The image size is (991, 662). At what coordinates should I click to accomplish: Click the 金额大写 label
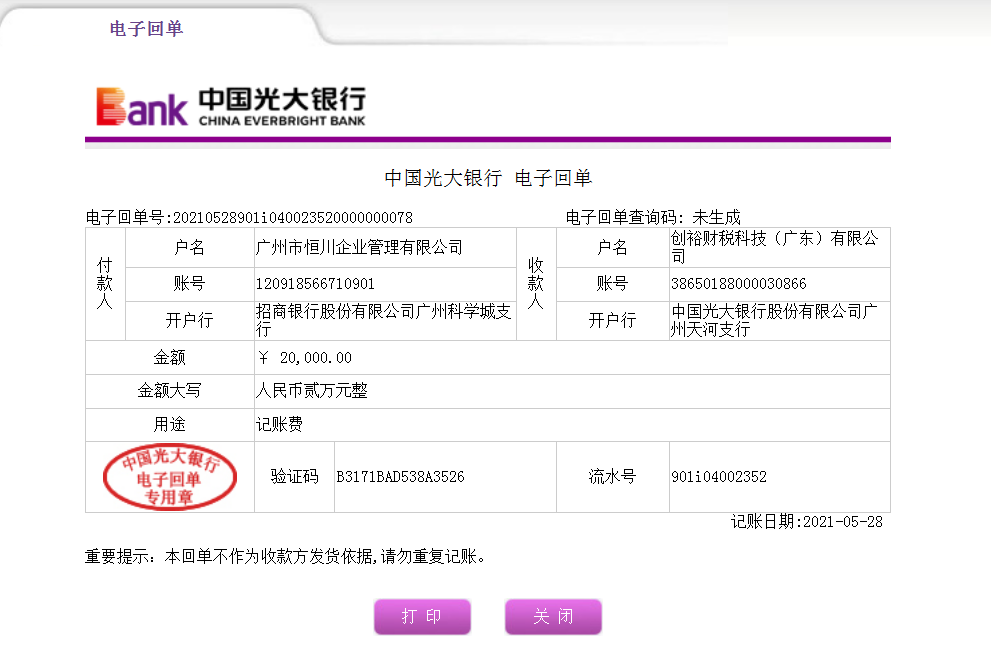tap(169, 391)
